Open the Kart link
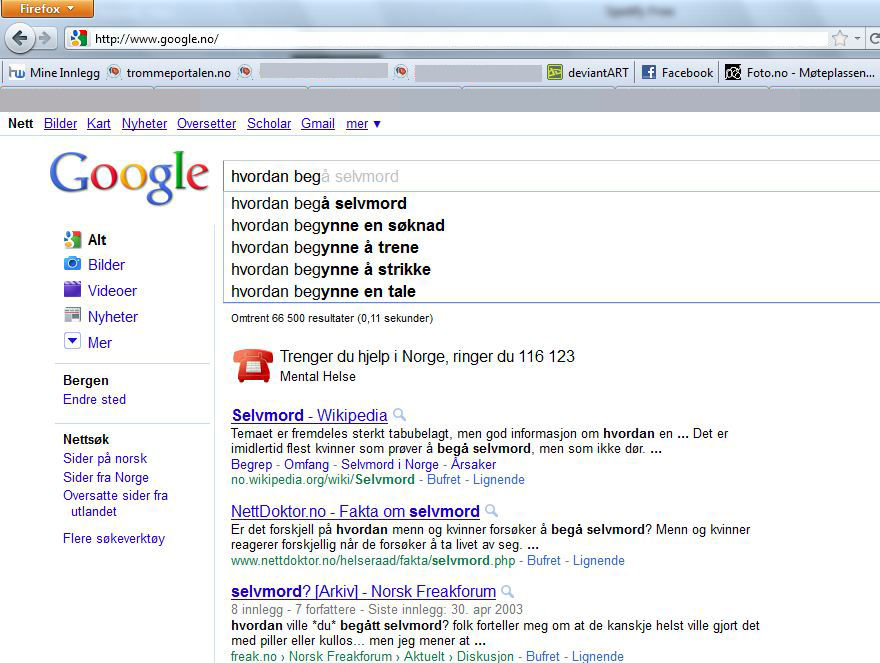Screen dimensions: 880x663 99,124
